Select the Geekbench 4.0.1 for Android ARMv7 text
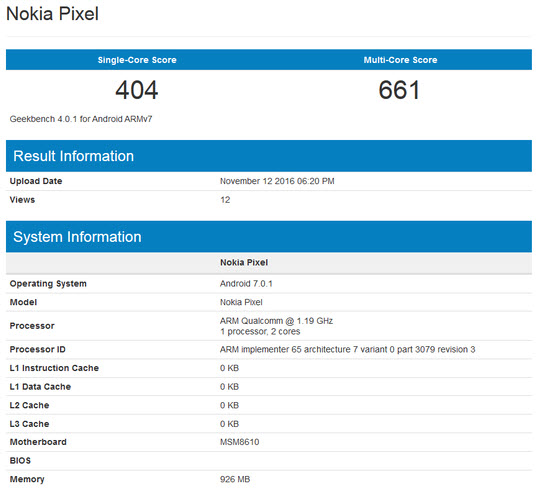 [x=81, y=119]
